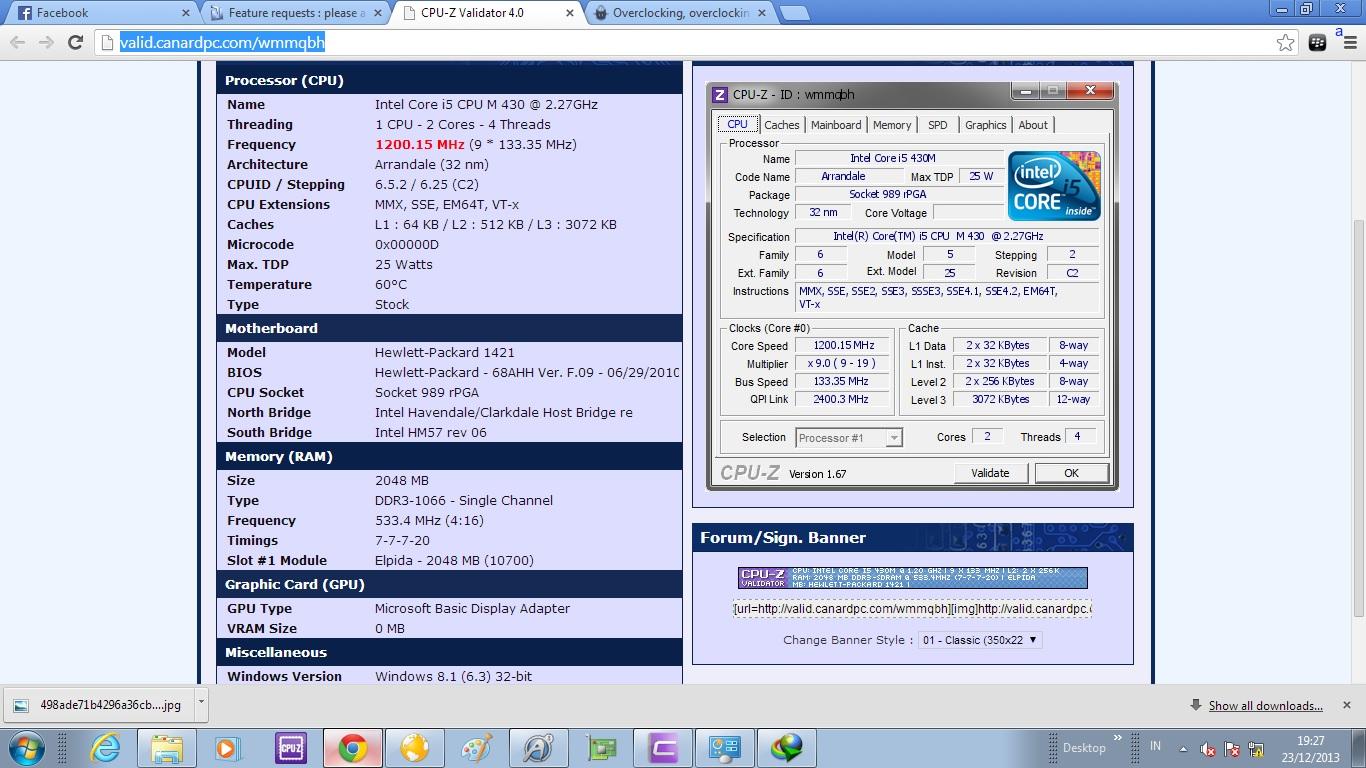Open Paint from the taskbar
The height and width of the screenshot is (768, 1366).
tap(476, 747)
